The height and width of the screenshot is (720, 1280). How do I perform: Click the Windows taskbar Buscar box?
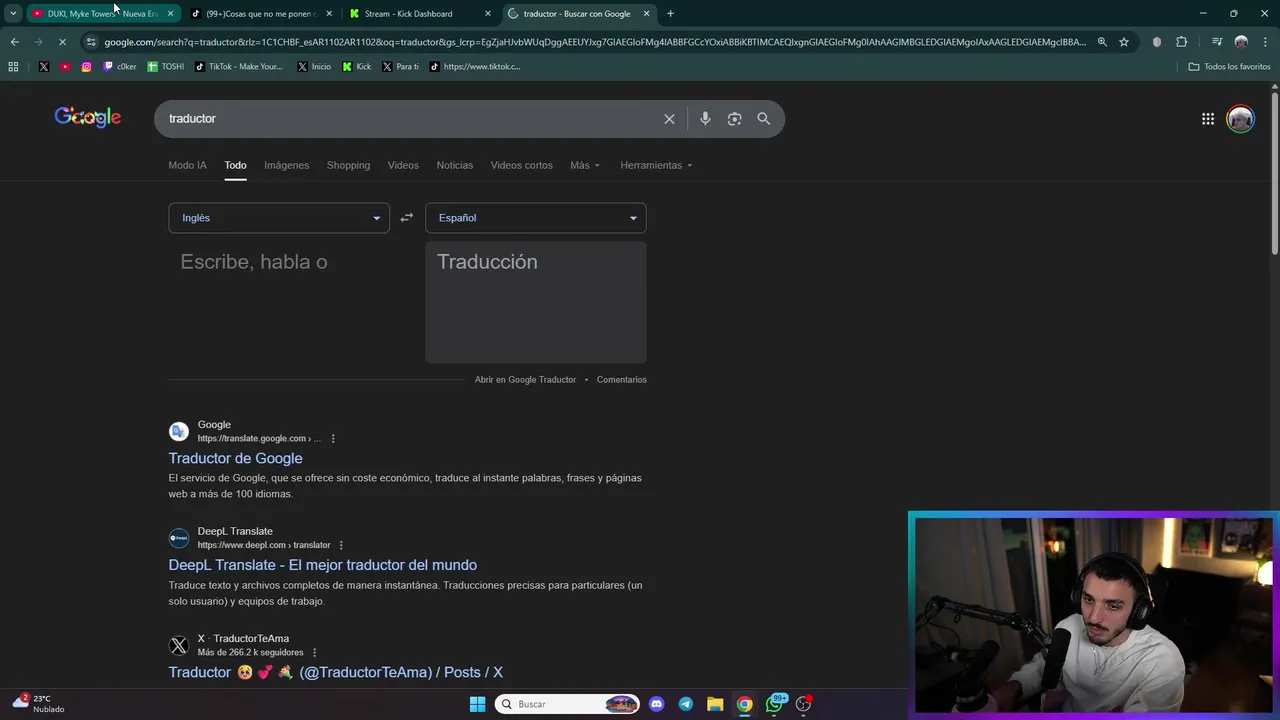click(x=567, y=704)
